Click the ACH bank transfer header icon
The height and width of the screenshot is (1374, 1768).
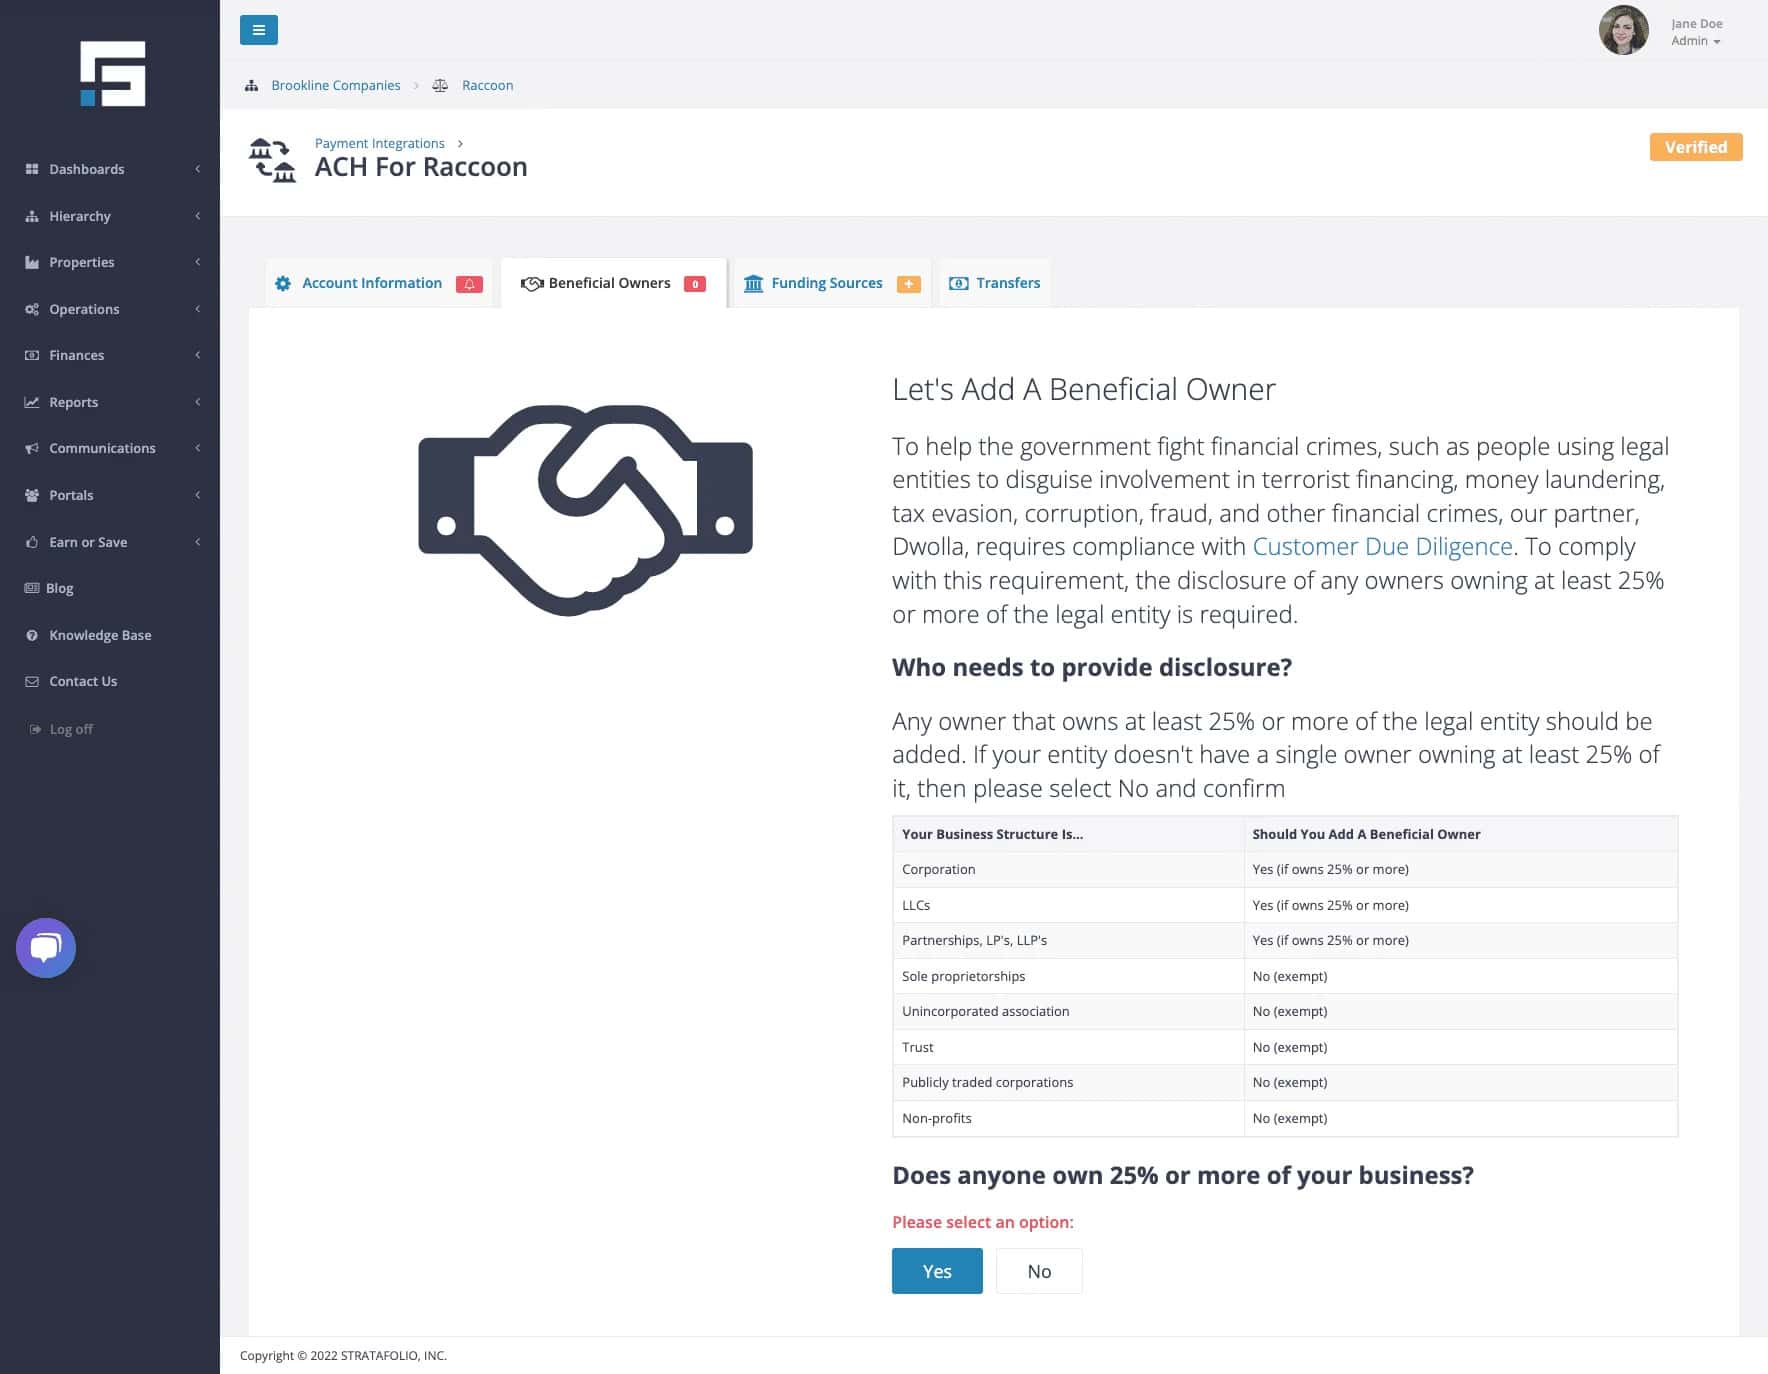273,161
